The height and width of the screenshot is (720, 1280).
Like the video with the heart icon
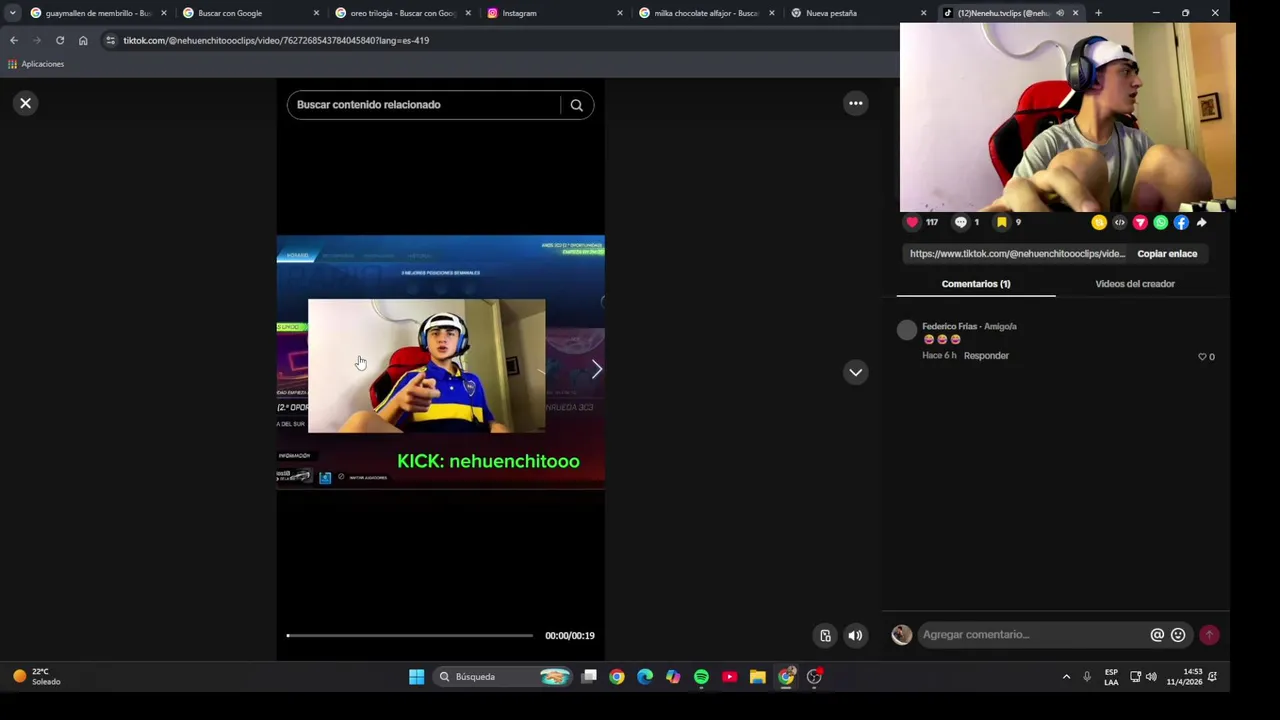point(912,222)
